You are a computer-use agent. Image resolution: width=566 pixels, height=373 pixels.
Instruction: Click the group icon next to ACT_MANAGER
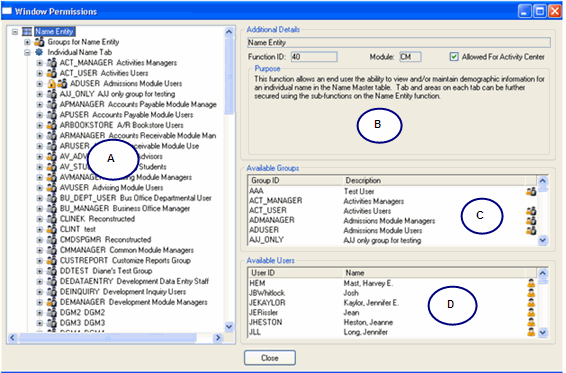point(52,63)
